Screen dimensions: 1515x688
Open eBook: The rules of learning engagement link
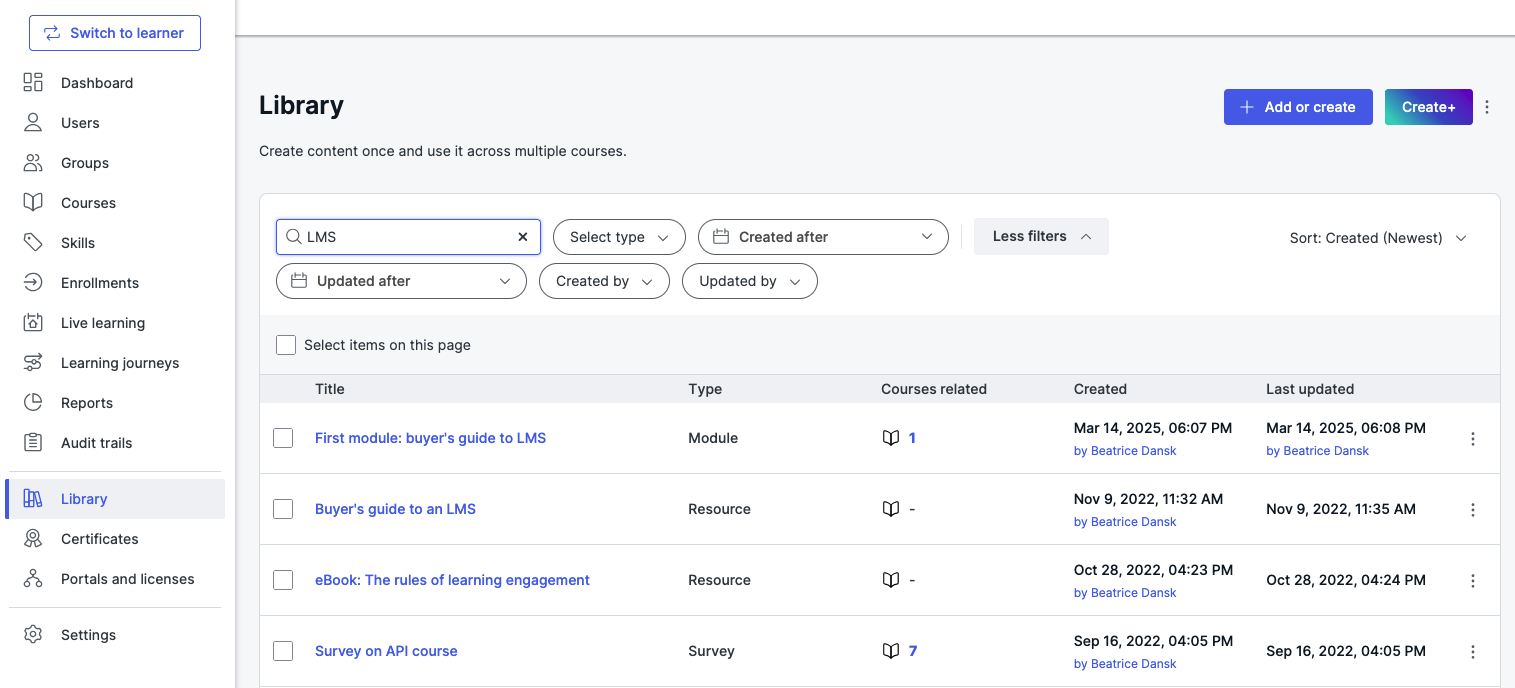click(452, 580)
